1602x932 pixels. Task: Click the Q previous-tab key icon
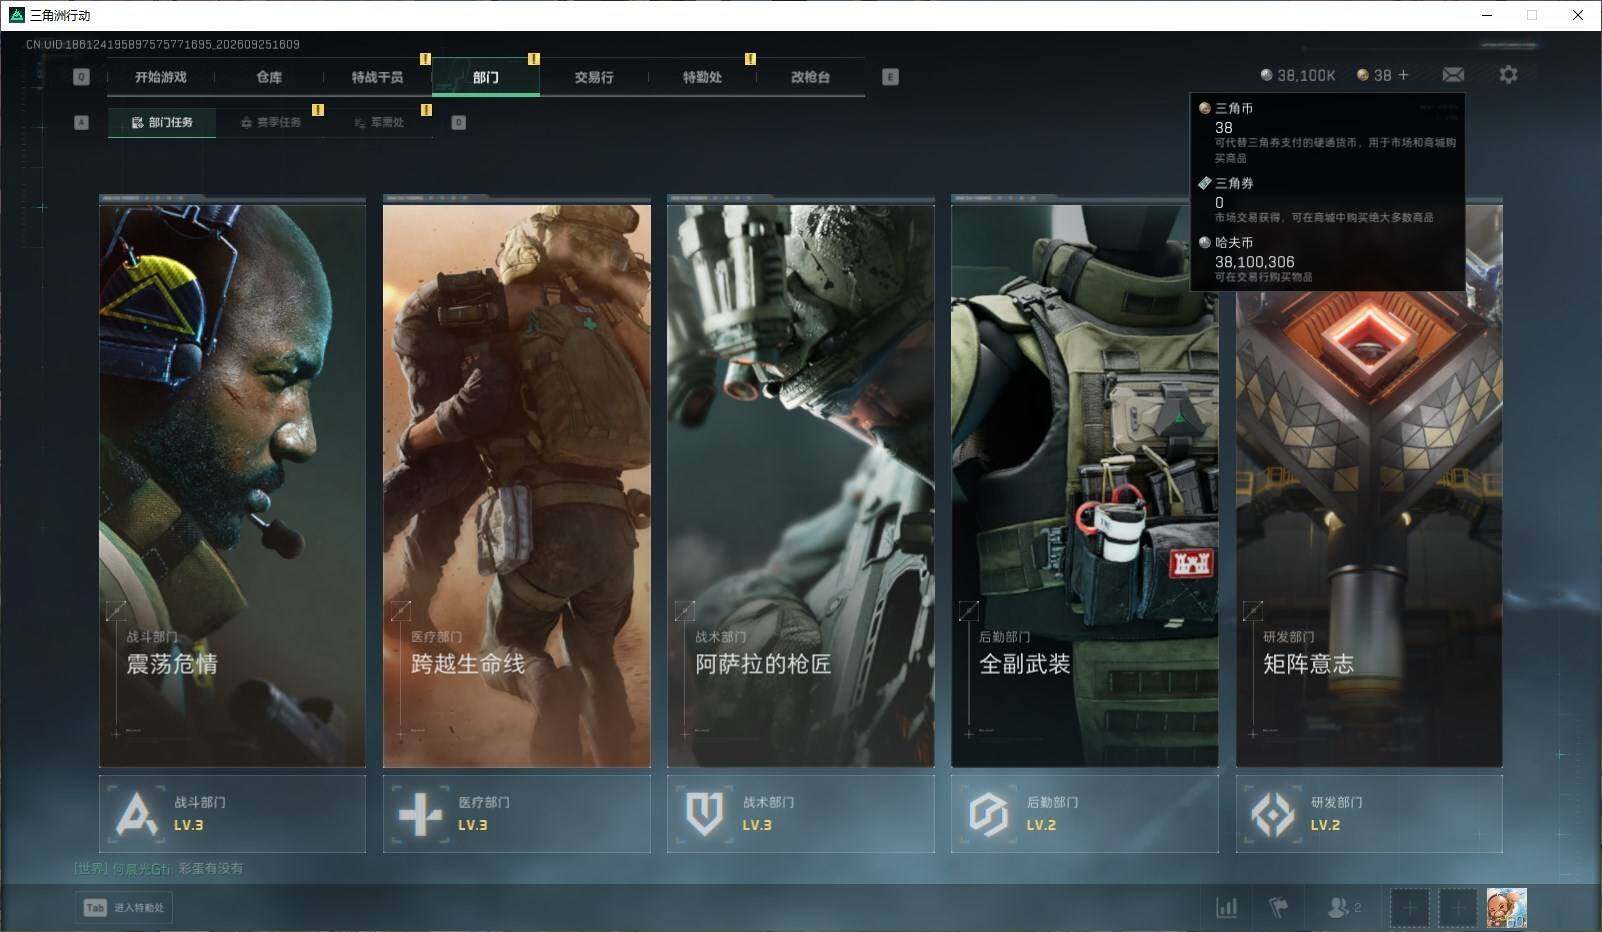tap(81, 77)
